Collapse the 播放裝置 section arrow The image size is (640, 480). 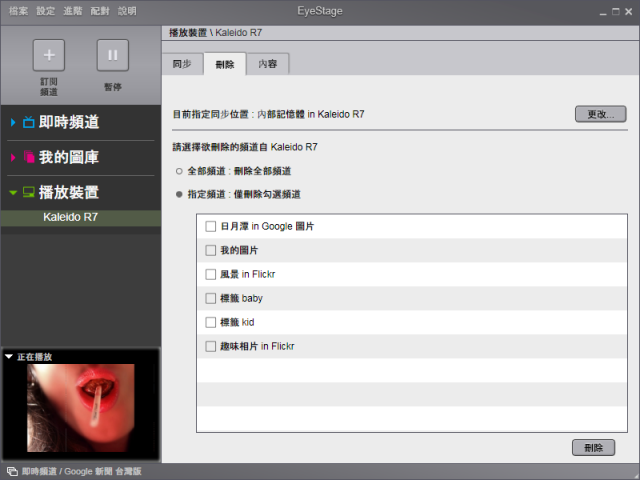[x=13, y=192]
